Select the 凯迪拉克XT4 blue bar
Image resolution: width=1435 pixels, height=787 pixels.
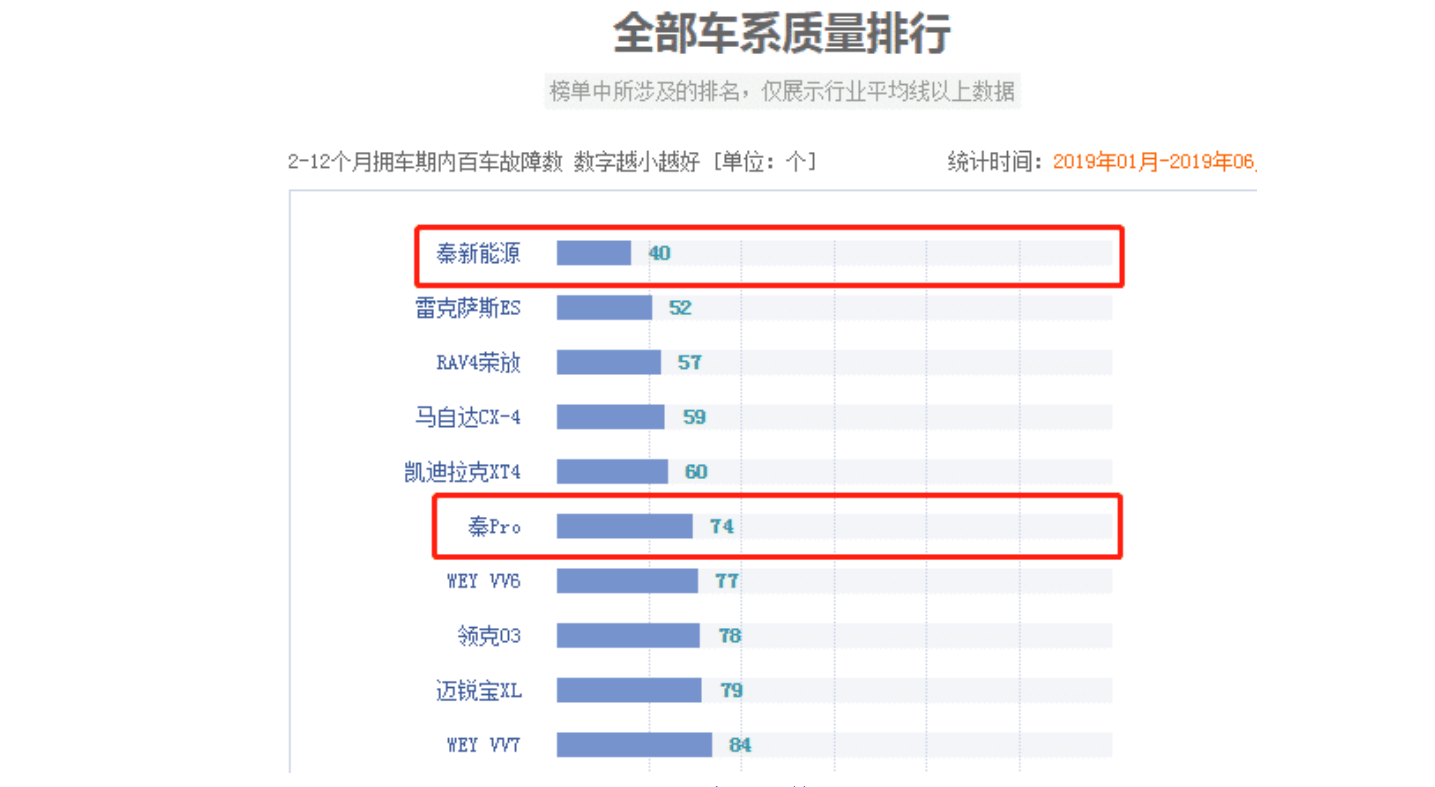tap(612, 472)
